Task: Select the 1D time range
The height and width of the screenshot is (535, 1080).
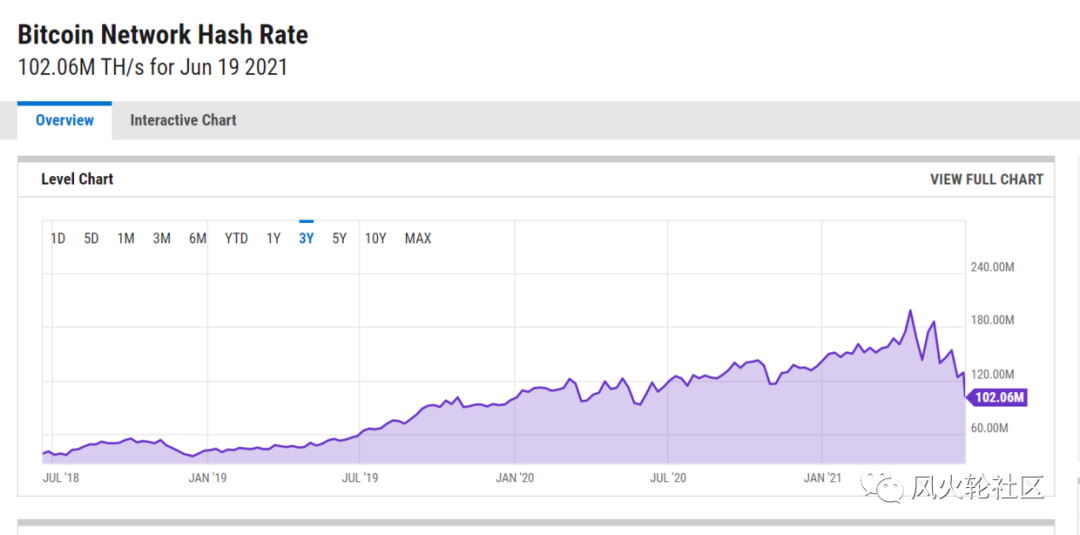Action: click(x=58, y=239)
